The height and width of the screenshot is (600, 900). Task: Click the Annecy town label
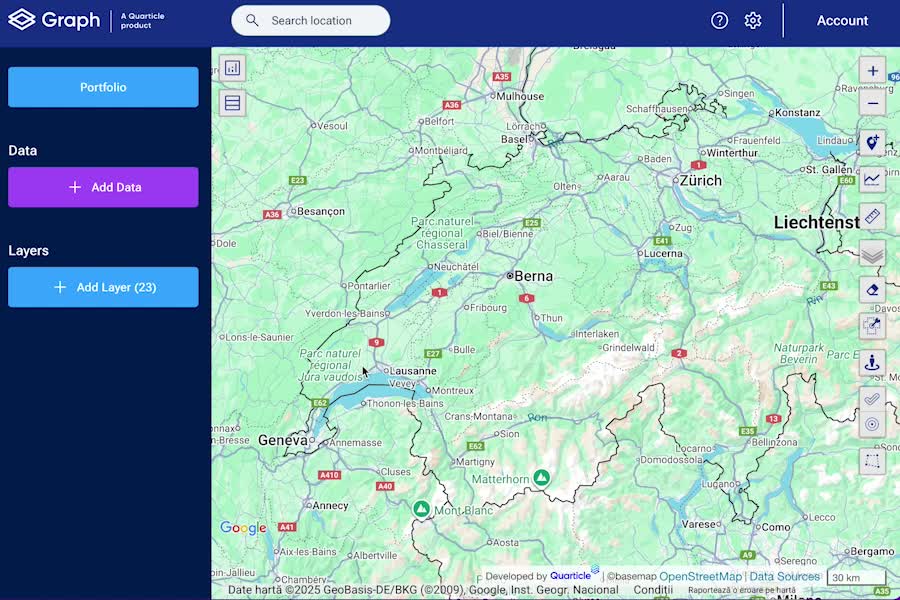(x=331, y=506)
